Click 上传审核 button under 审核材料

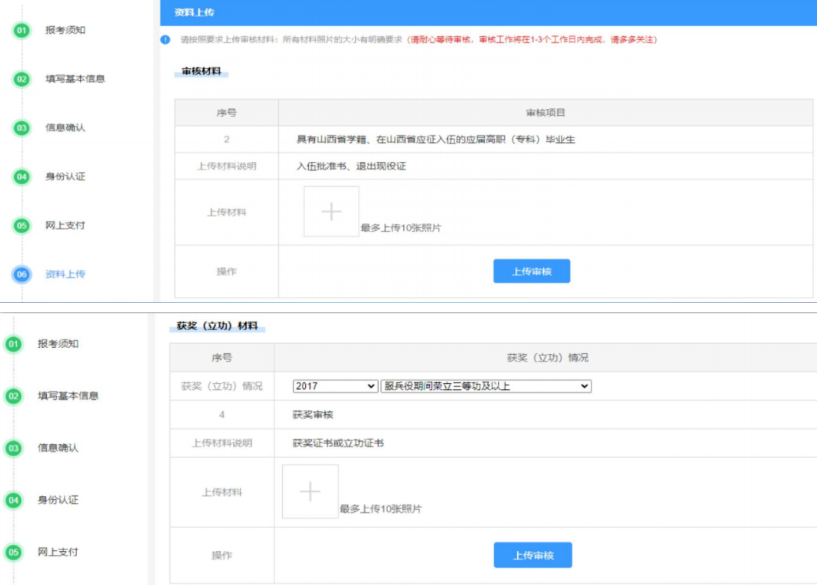click(x=532, y=271)
